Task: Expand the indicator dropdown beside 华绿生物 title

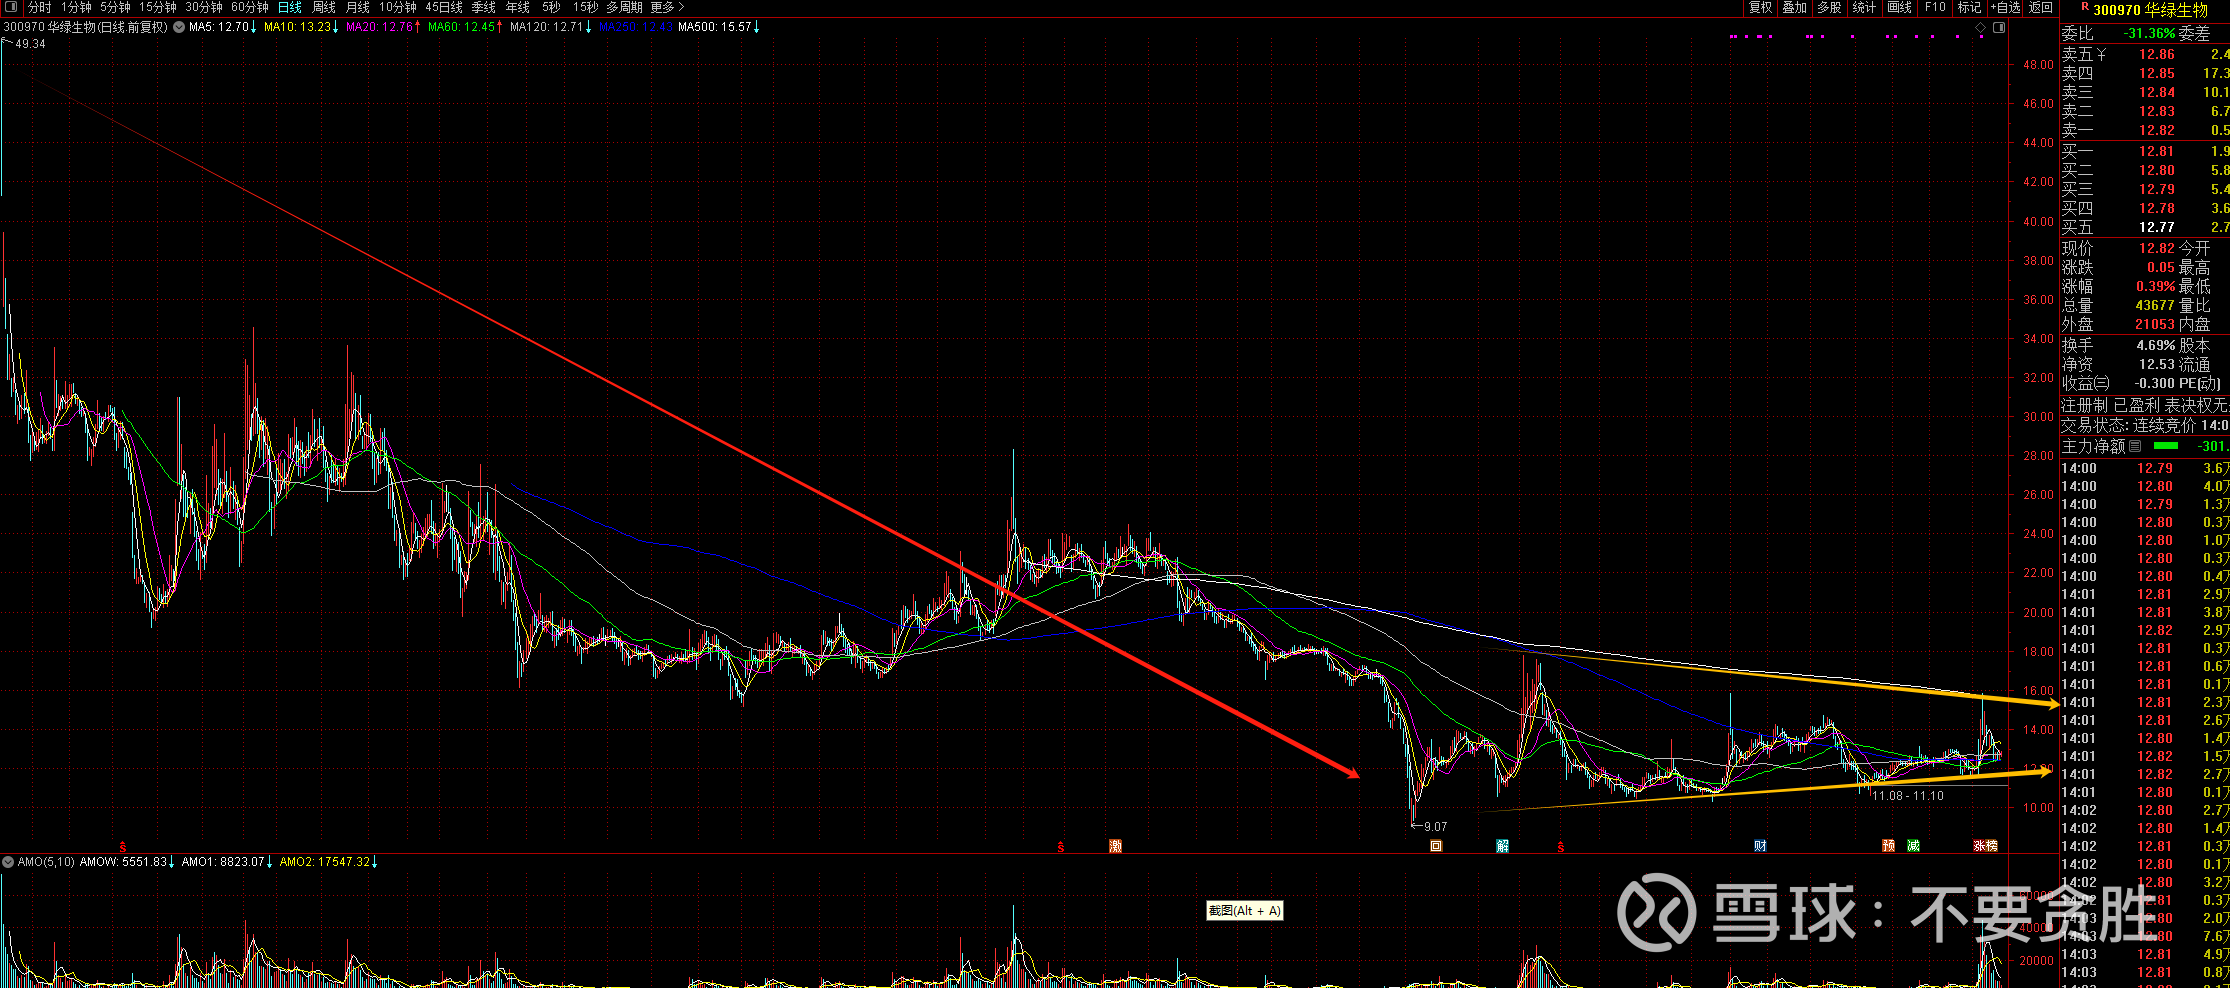Action: [x=179, y=27]
